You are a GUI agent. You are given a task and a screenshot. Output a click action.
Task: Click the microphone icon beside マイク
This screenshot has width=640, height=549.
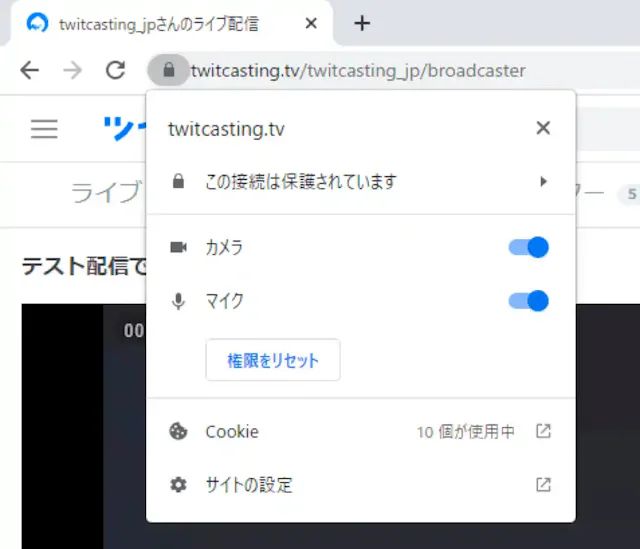click(178, 302)
